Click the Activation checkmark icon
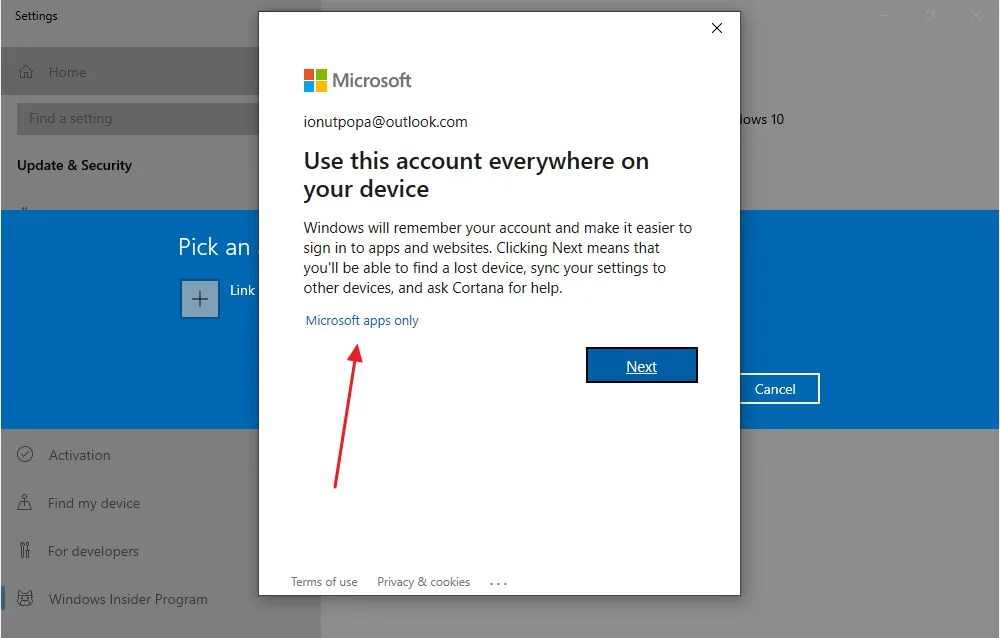The width and height of the screenshot is (1000, 638). tap(25, 454)
